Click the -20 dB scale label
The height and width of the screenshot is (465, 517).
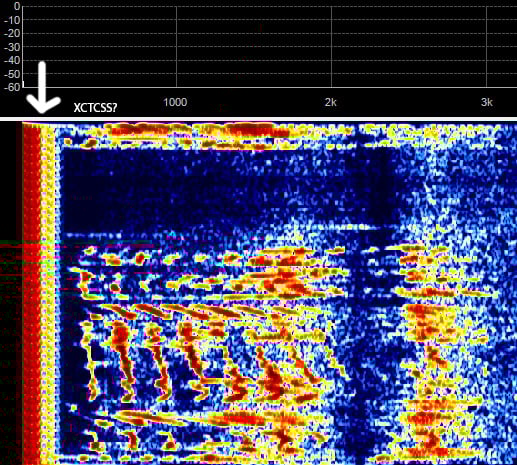click(12, 33)
